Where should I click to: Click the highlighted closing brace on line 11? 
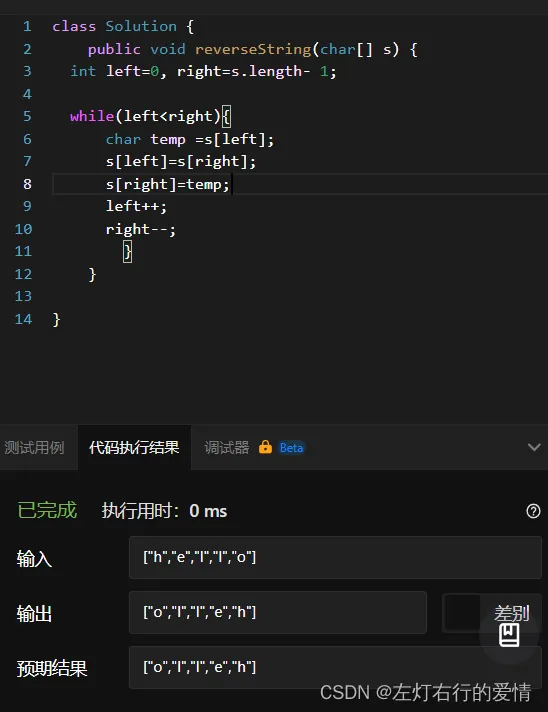128,251
